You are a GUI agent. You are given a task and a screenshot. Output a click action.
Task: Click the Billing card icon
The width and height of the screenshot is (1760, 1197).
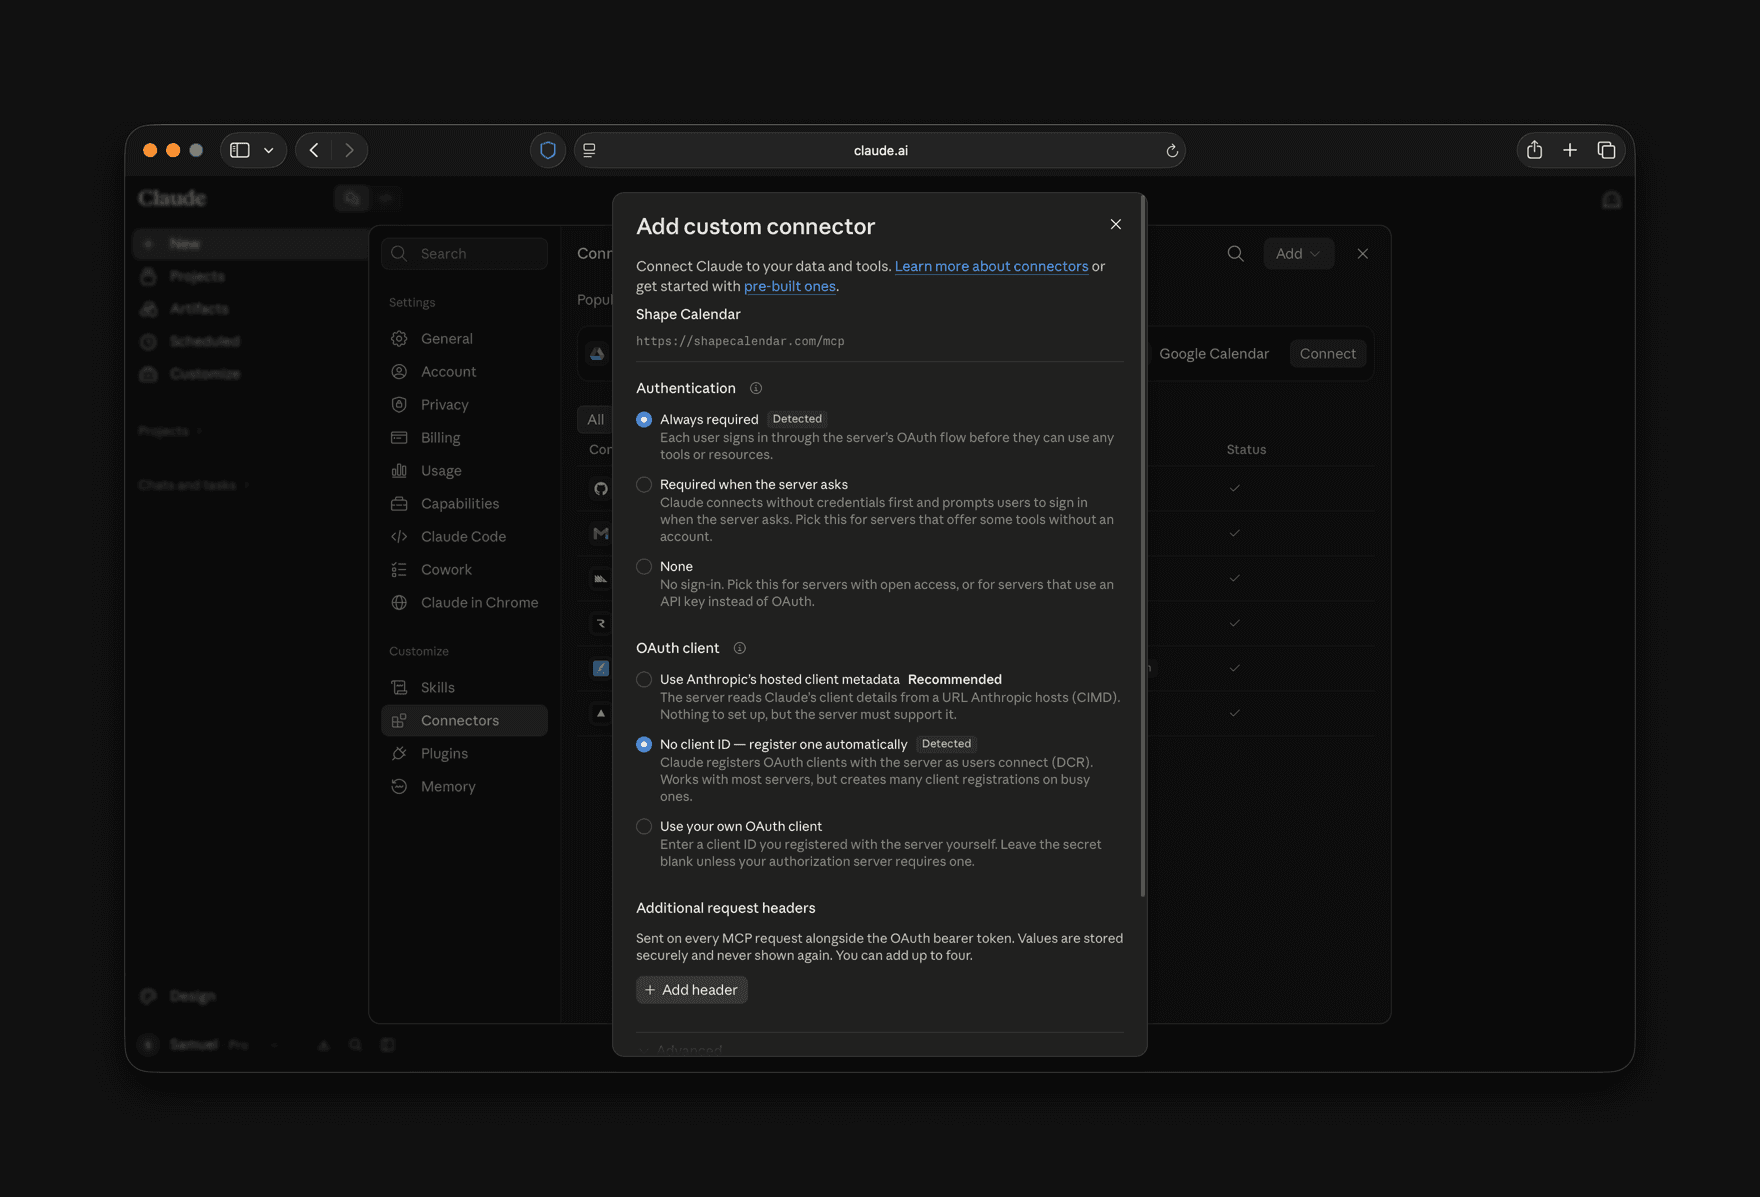(399, 437)
